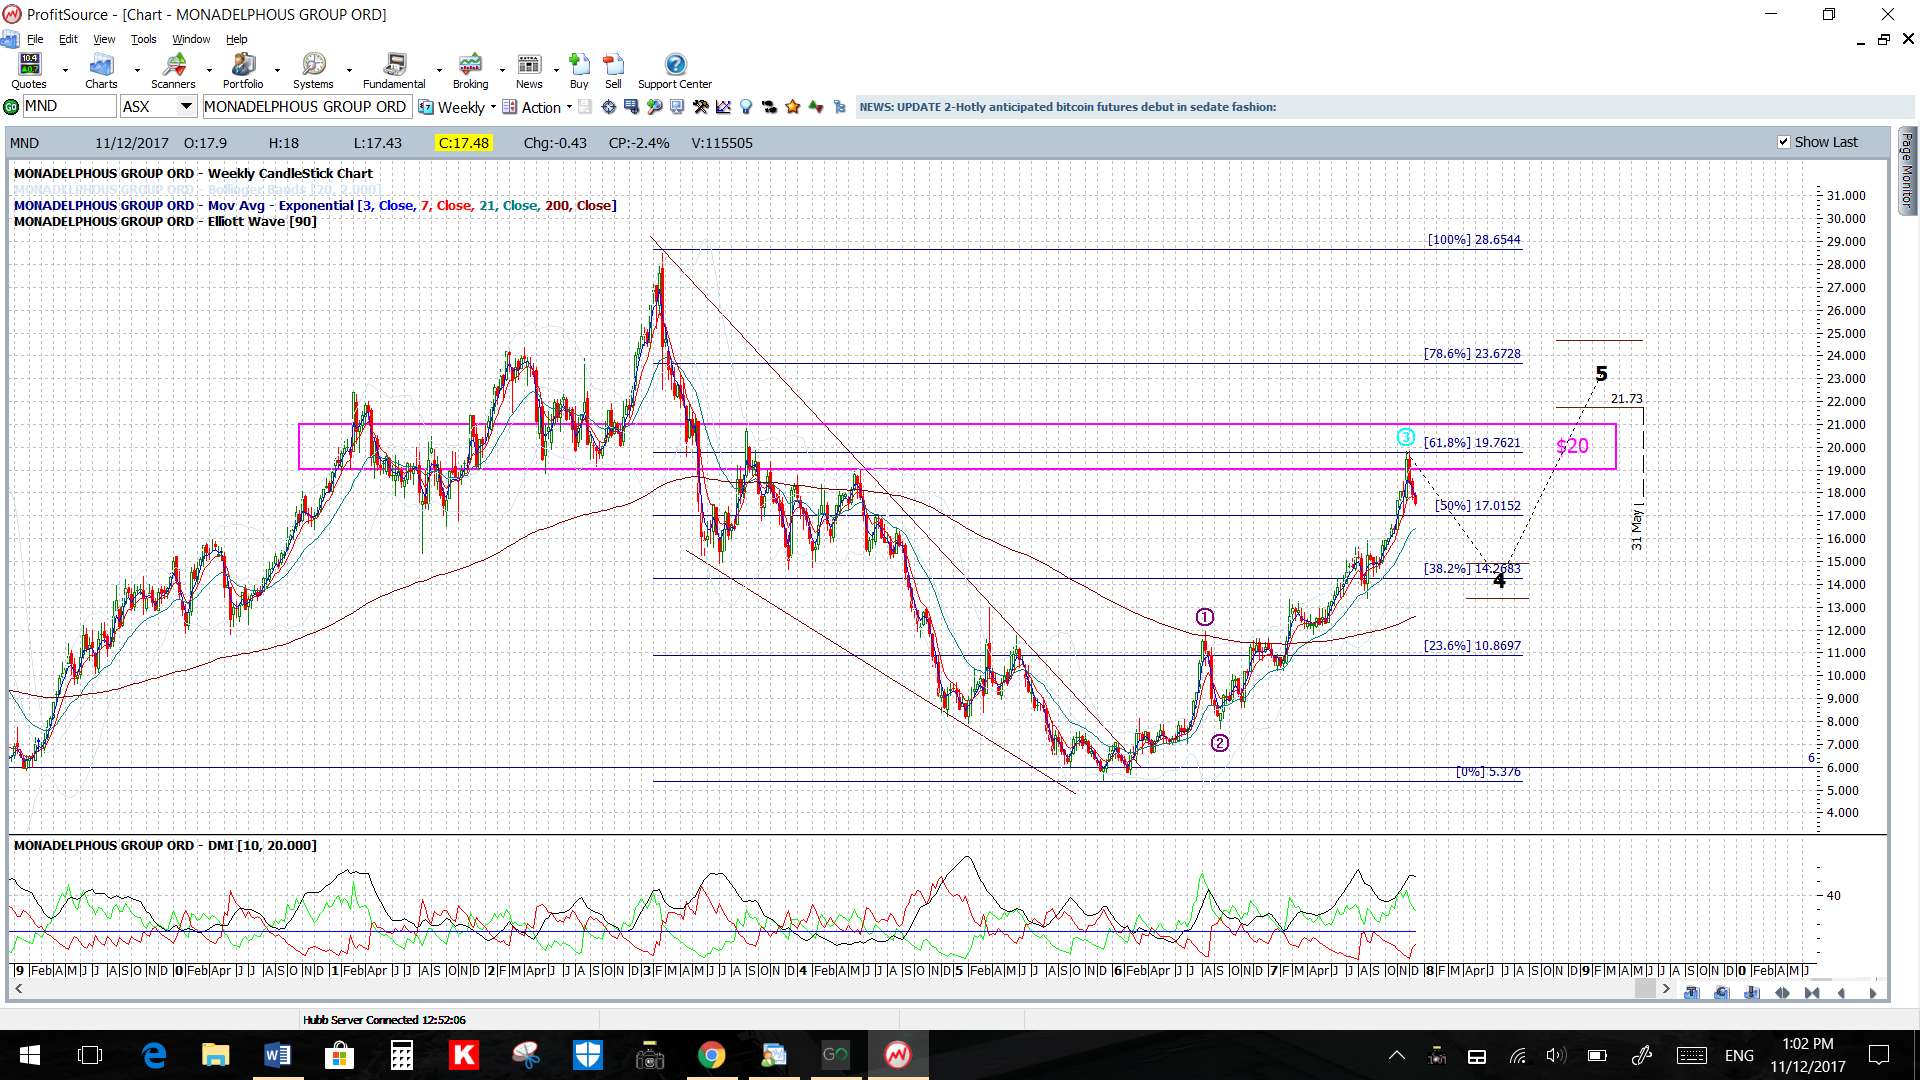The height and width of the screenshot is (1080, 1920).
Task: Click the highlighted C:17.48 close value
Action: pyautogui.click(x=464, y=143)
